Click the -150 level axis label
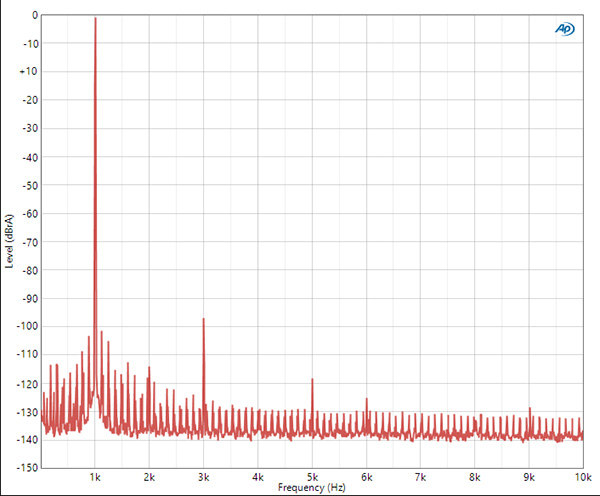The width and height of the screenshot is (600, 496). coord(28,468)
